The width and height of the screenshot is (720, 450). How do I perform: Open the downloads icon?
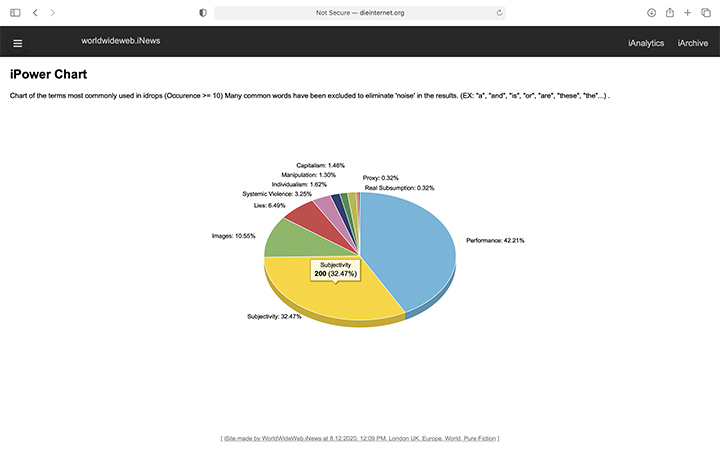click(x=651, y=13)
